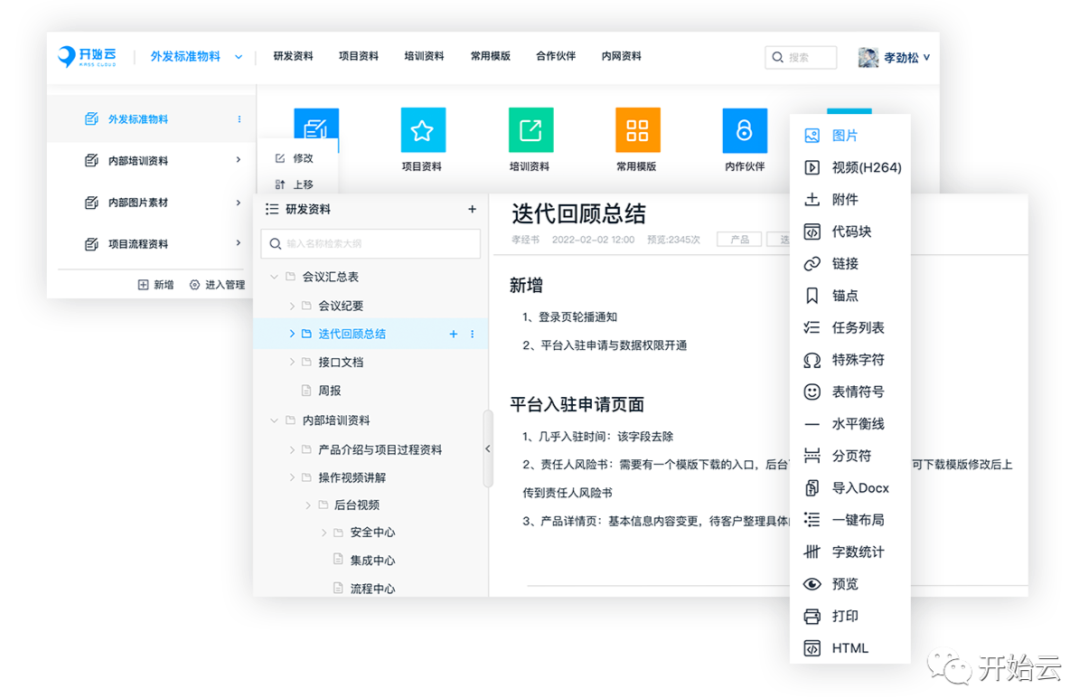Insert a 任务列表 checklist
This screenshot has height=698, width=1080.
[x=857, y=327]
